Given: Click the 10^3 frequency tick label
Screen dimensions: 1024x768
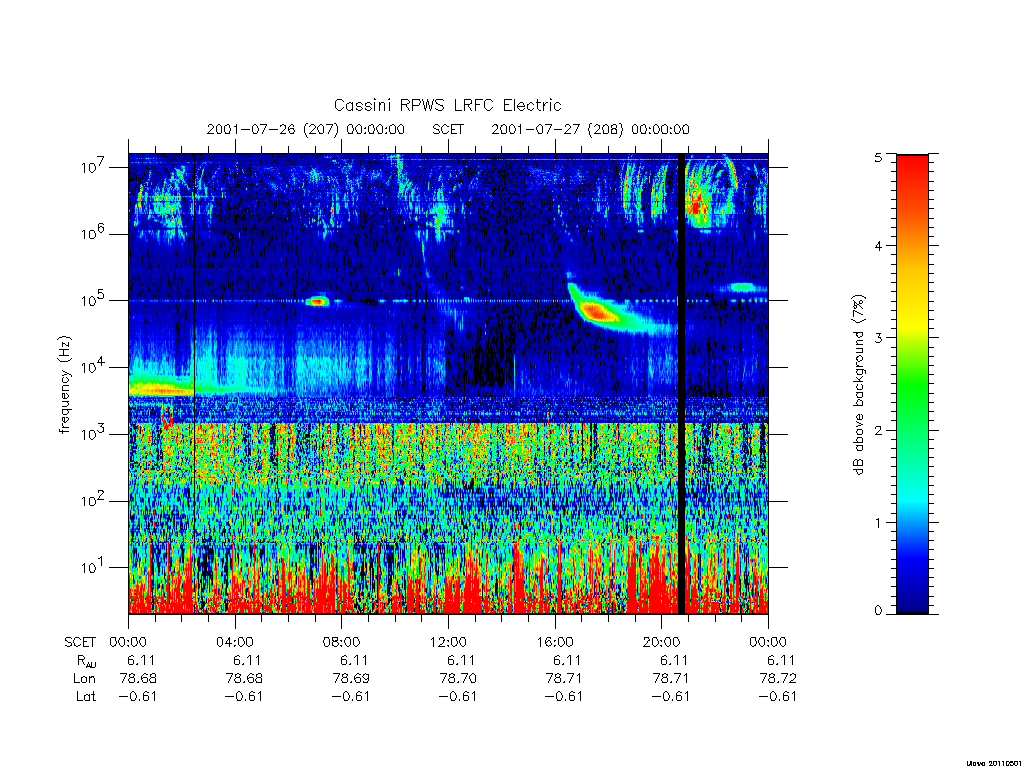Looking at the screenshot, I should (94, 434).
